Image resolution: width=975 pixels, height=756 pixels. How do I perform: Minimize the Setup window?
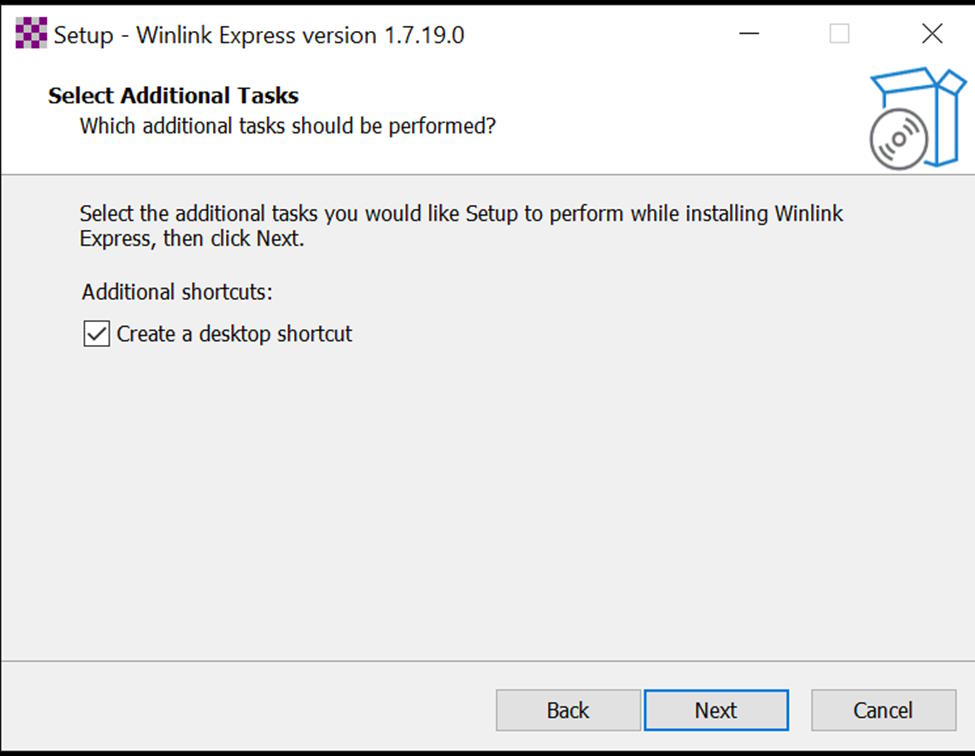[x=749, y=34]
